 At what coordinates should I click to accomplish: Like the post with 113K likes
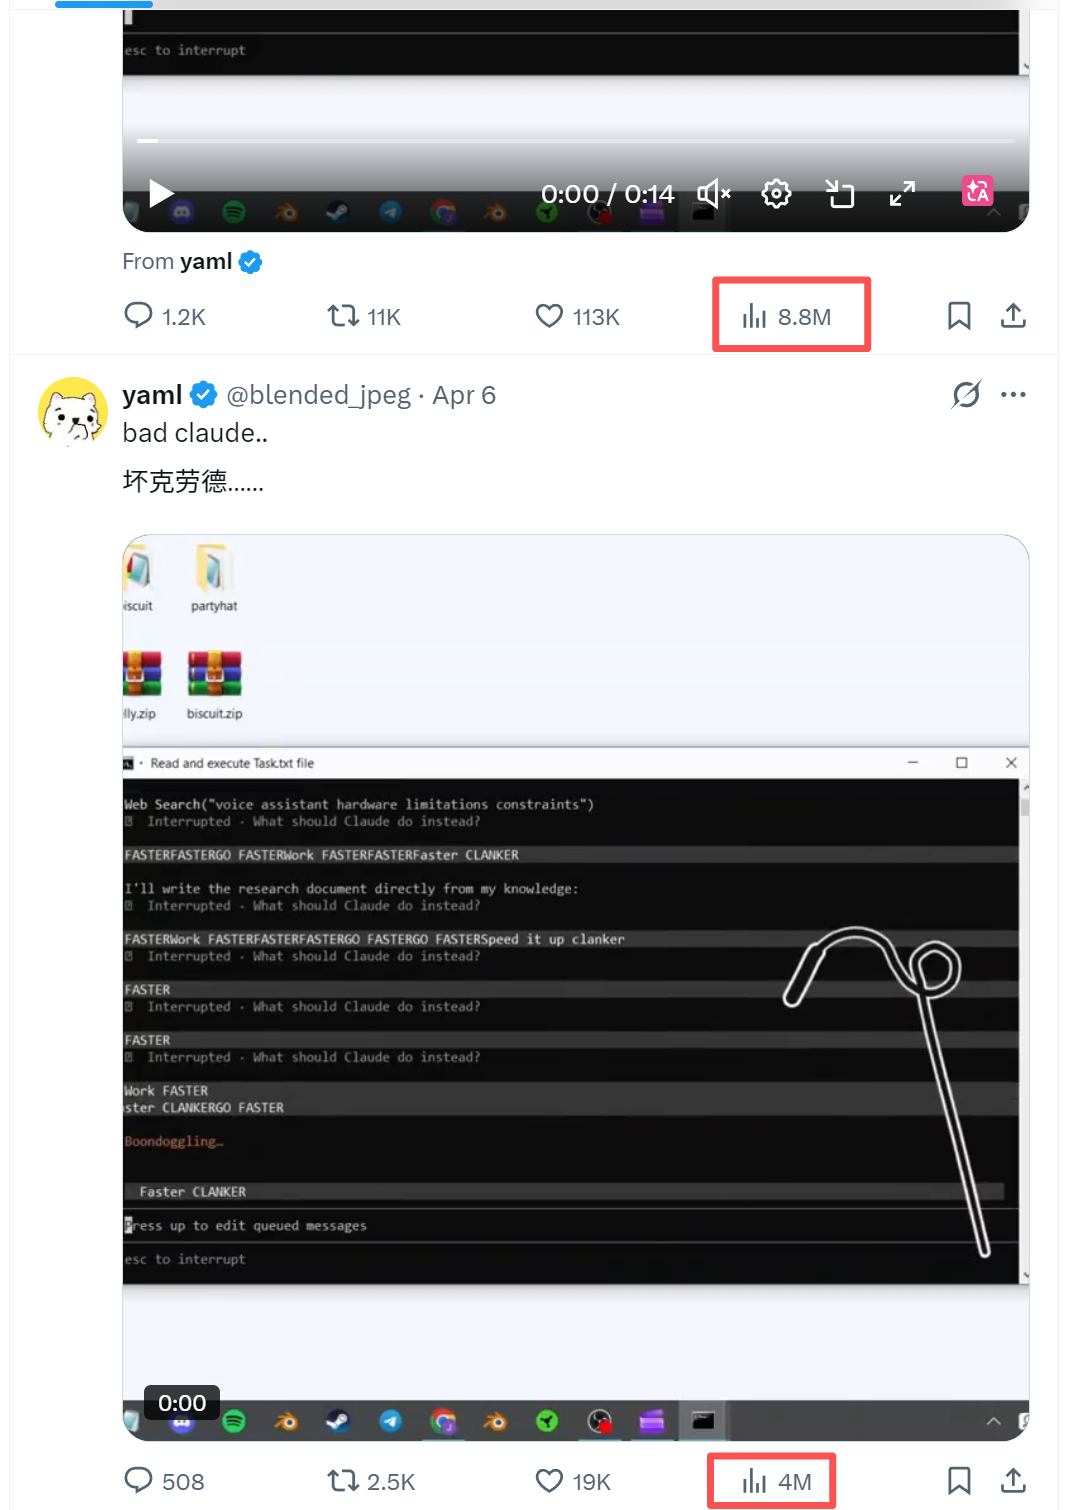point(549,316)
